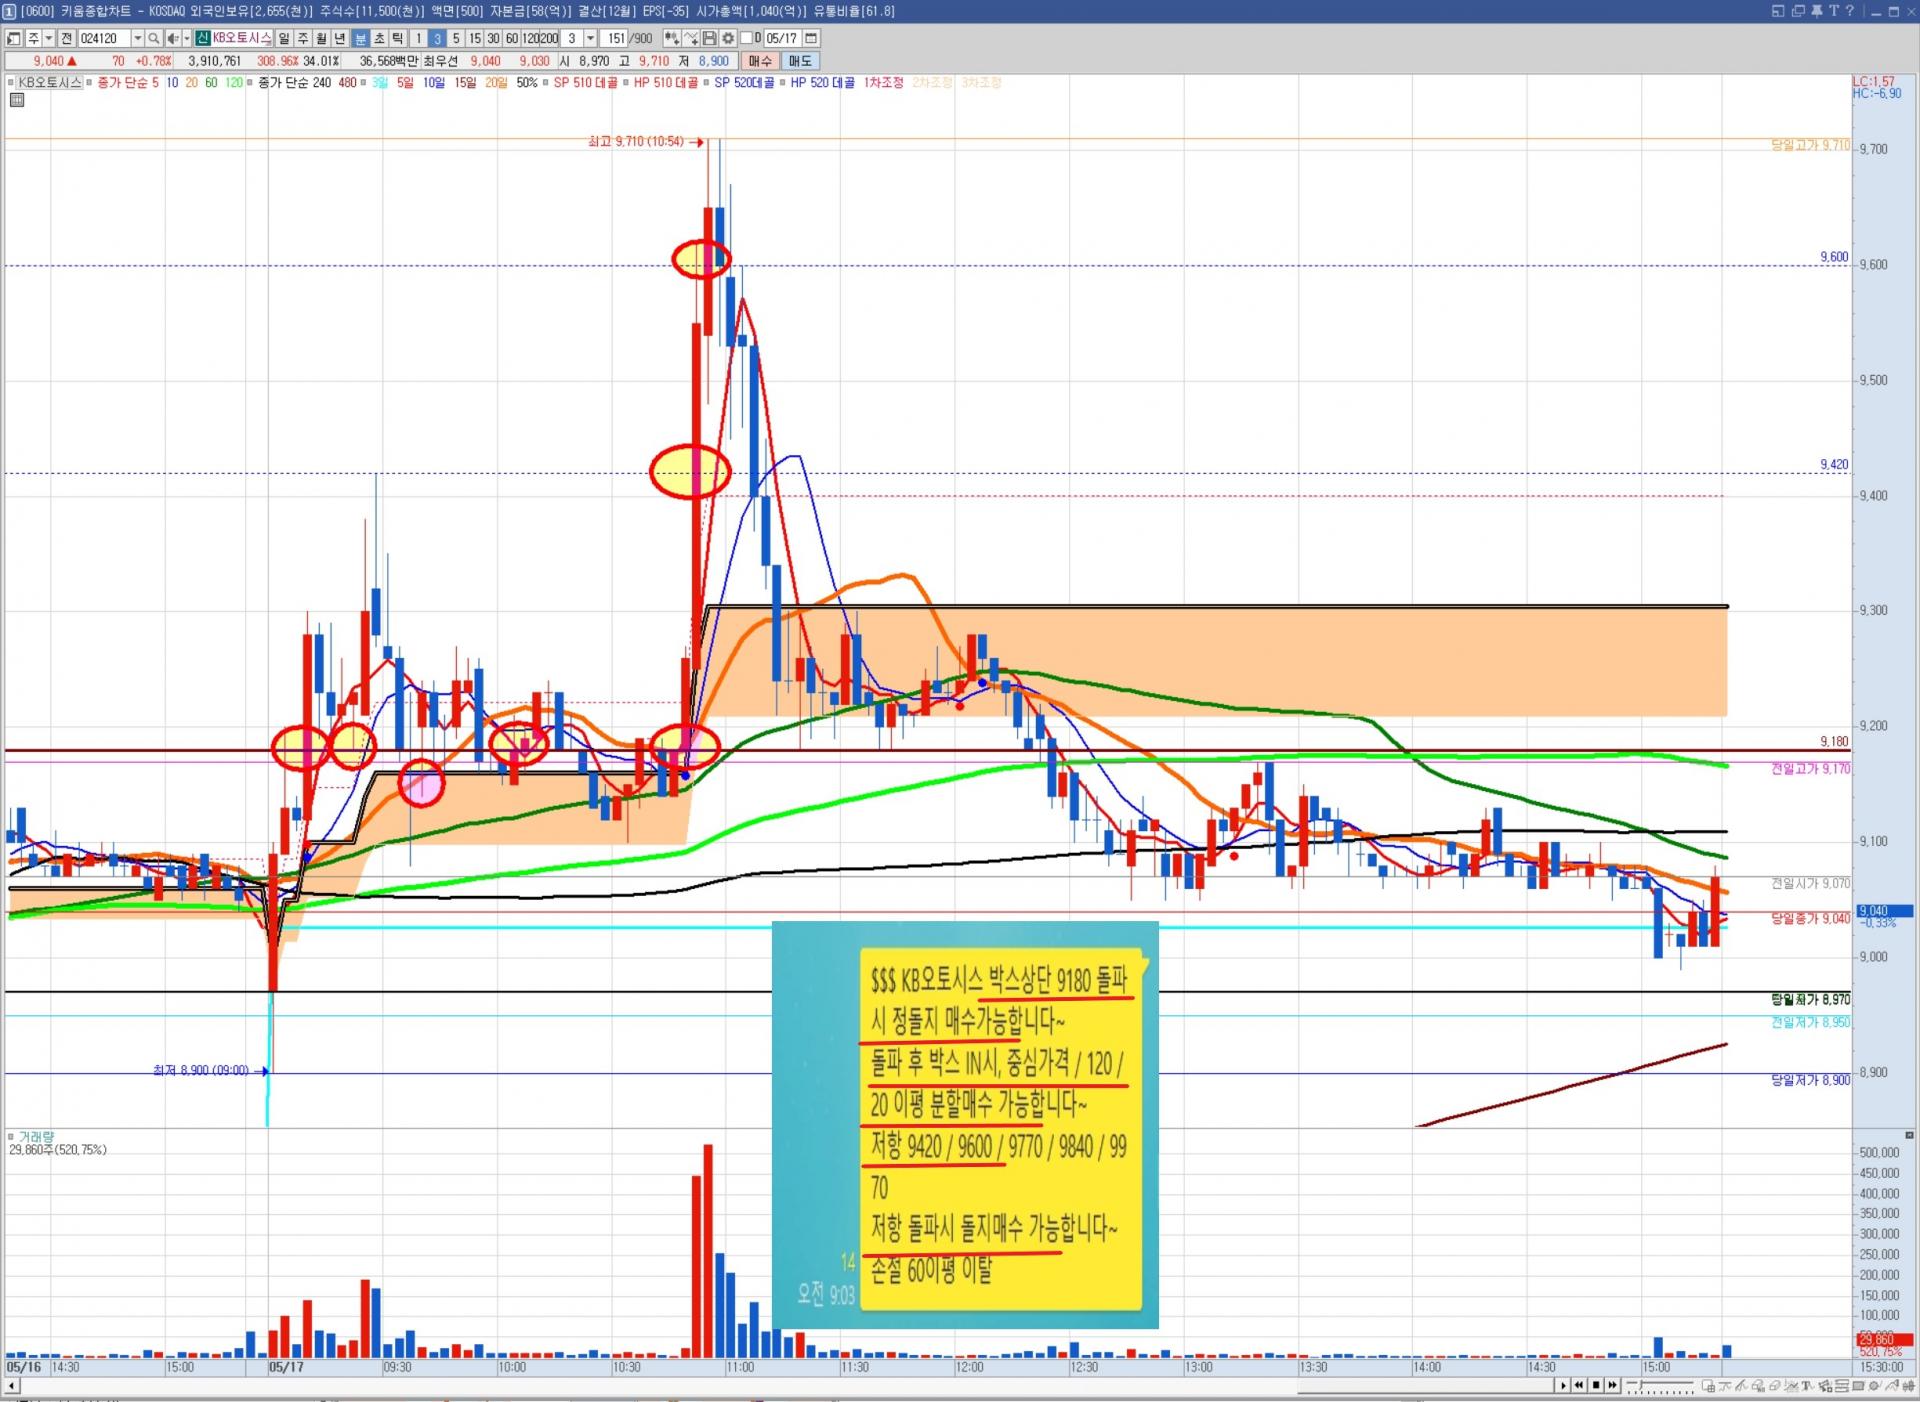The image size is (1920, 1402).
Task: Click the stock search magnifier icon
Action: 153,38
